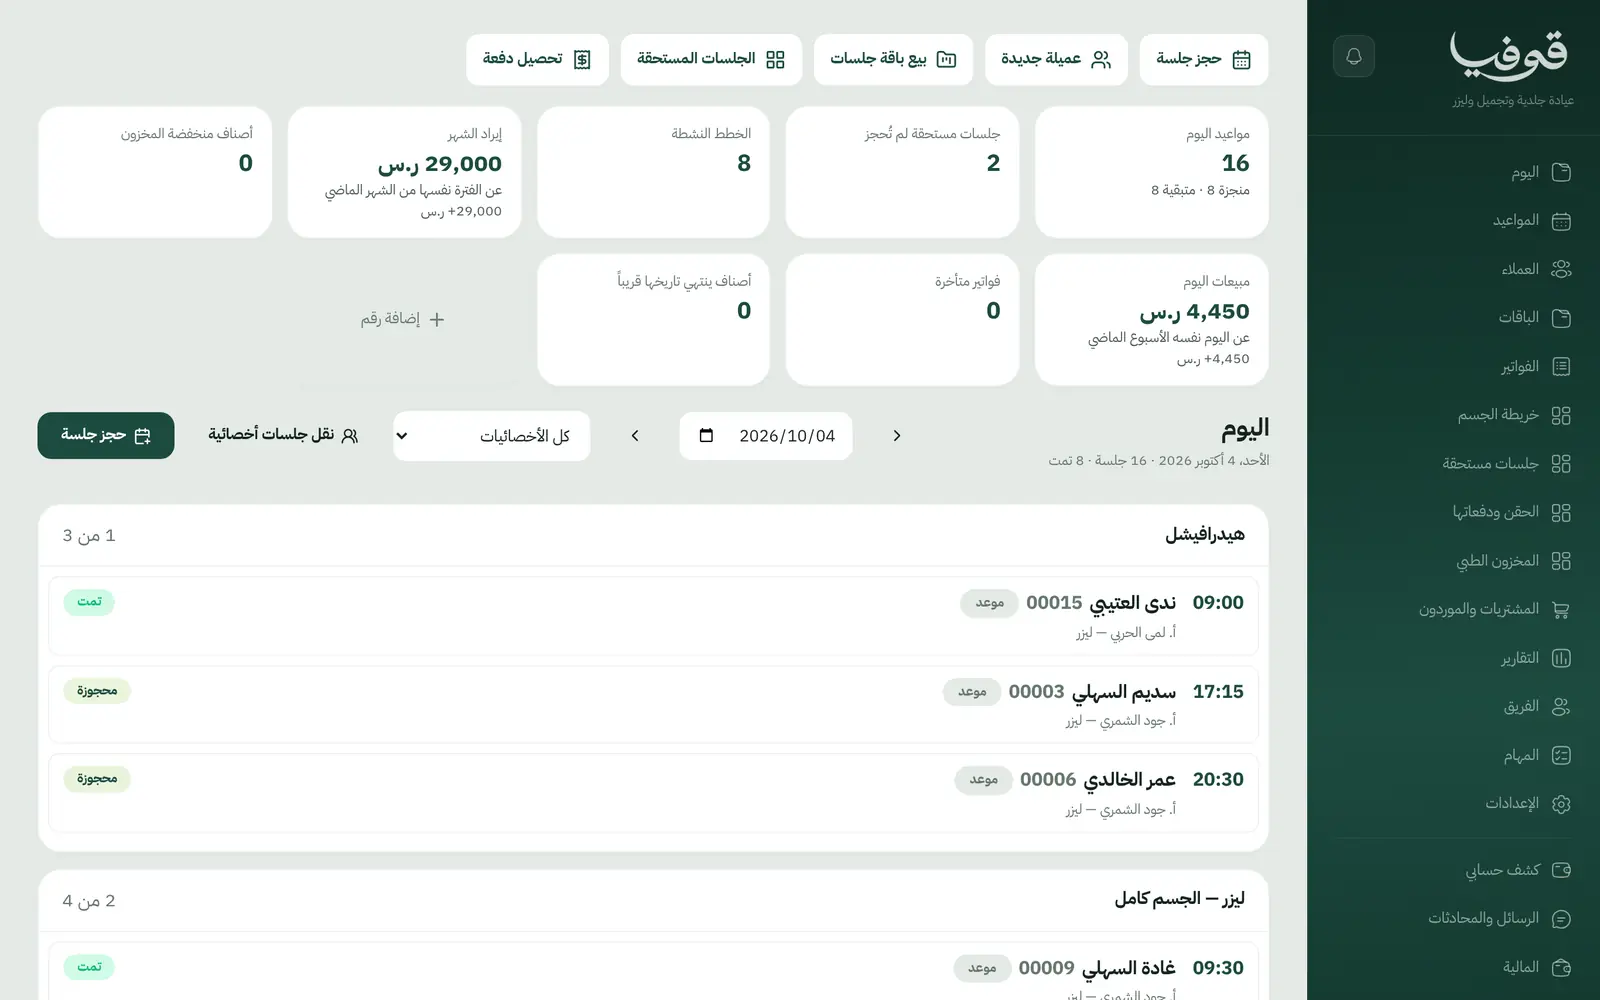Viewport: 1600px width, 1000px height.
Task: Click نقل جلسات أخصائية button
Action: 283,435
